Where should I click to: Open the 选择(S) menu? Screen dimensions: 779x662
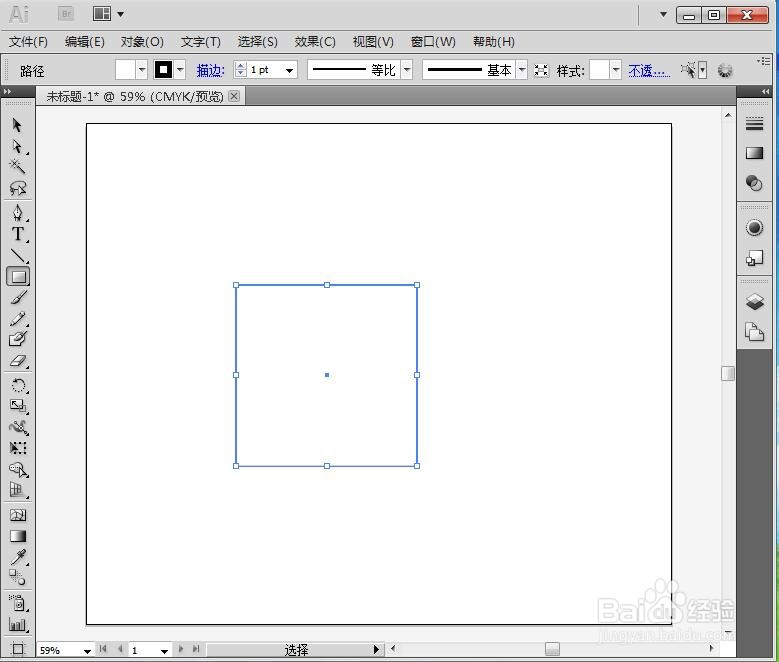tap(257, 42)
